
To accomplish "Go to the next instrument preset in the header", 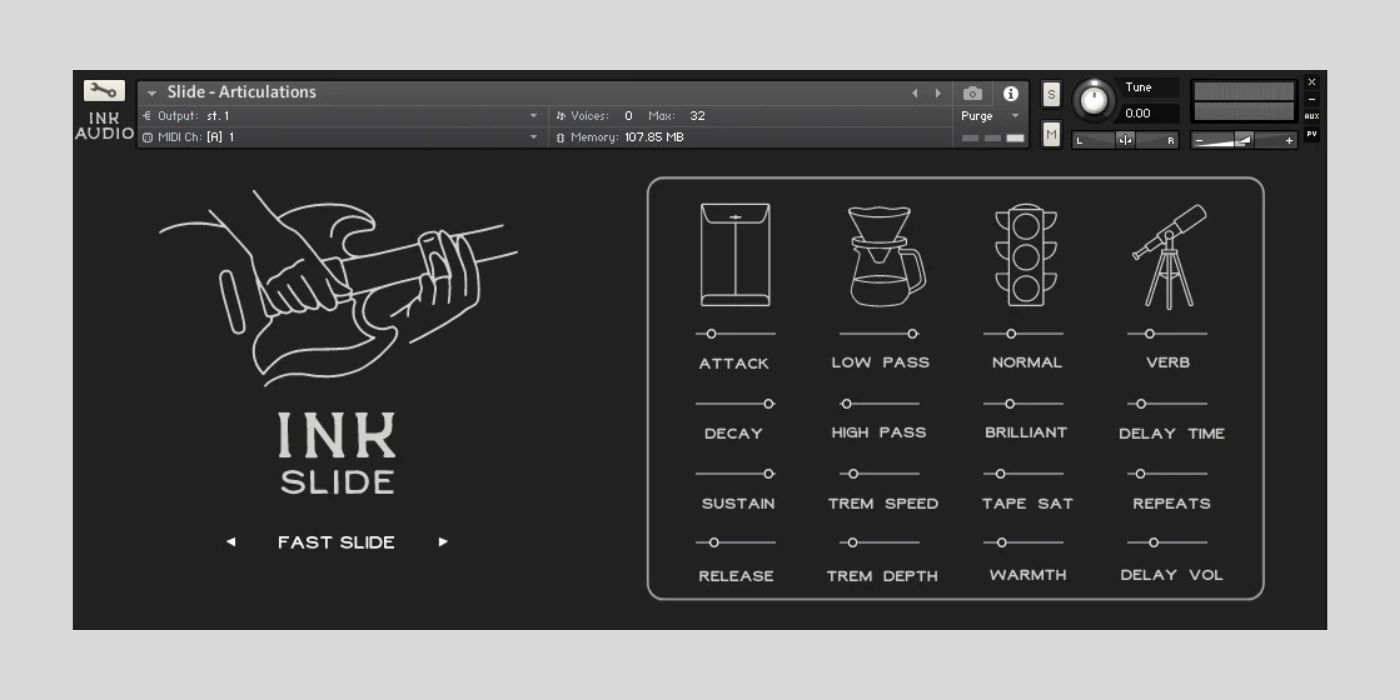I will (x=938, y=93).
